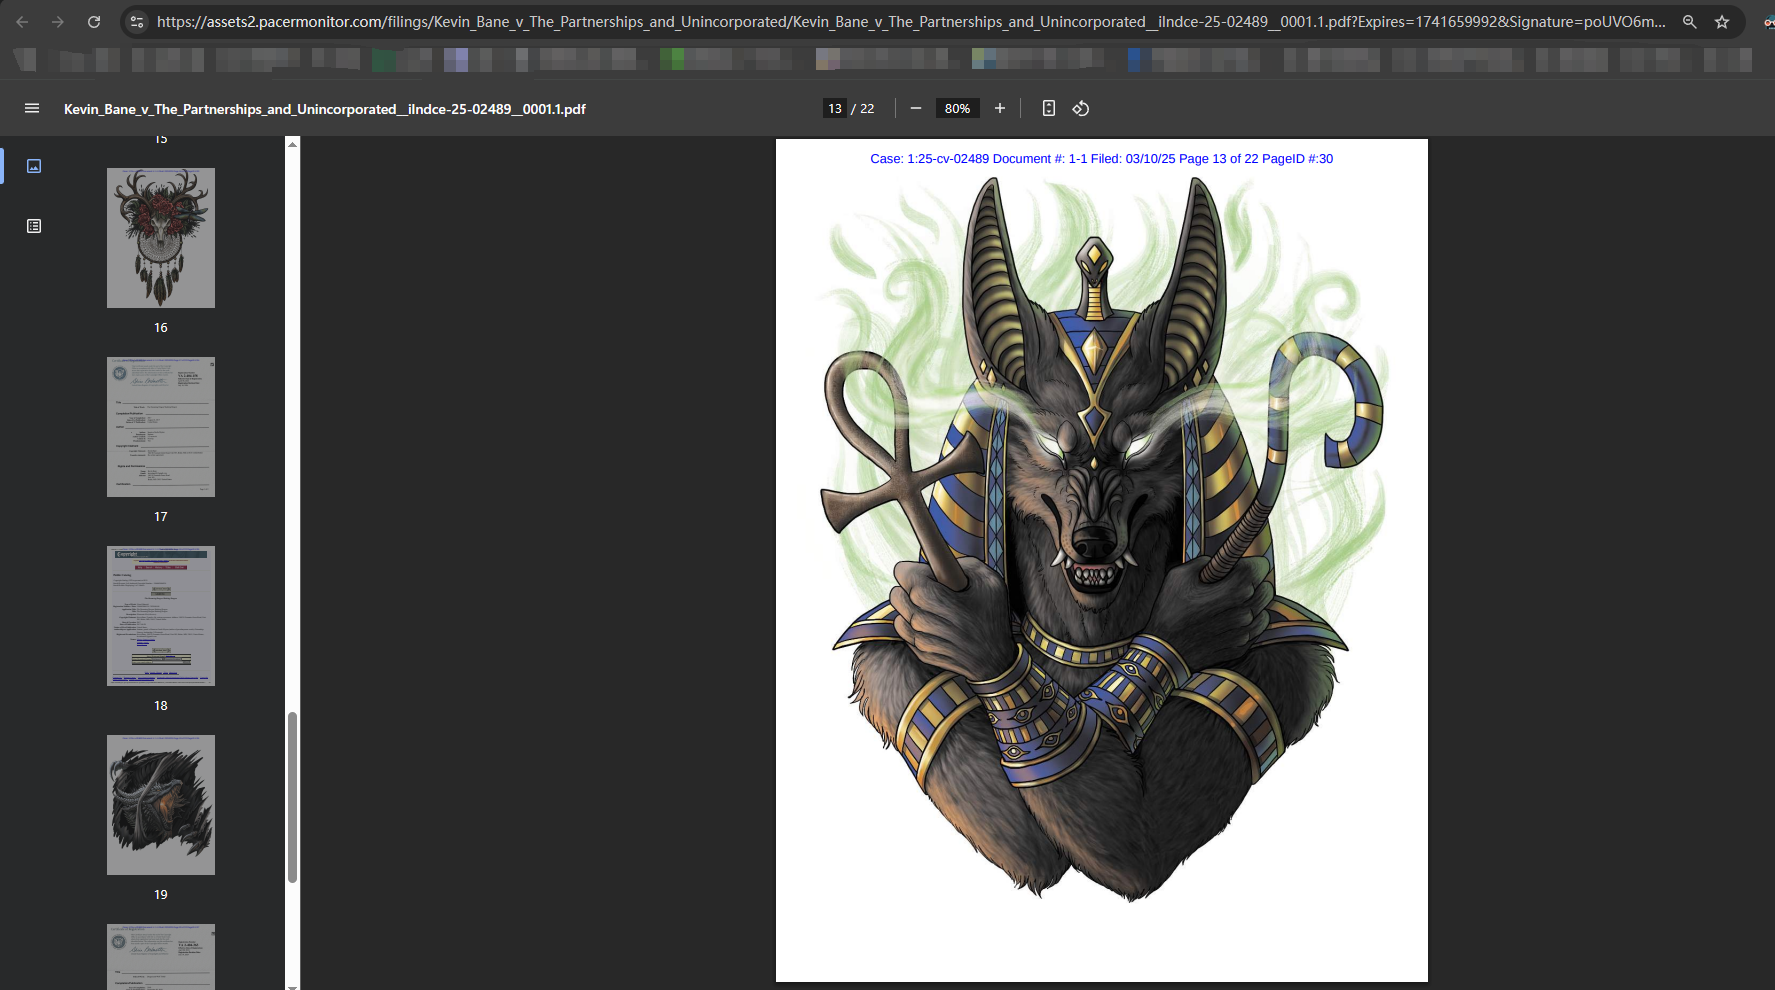1775x990 pixels.
Task: Click the PDF file name title
Action: tap(325, 109)
